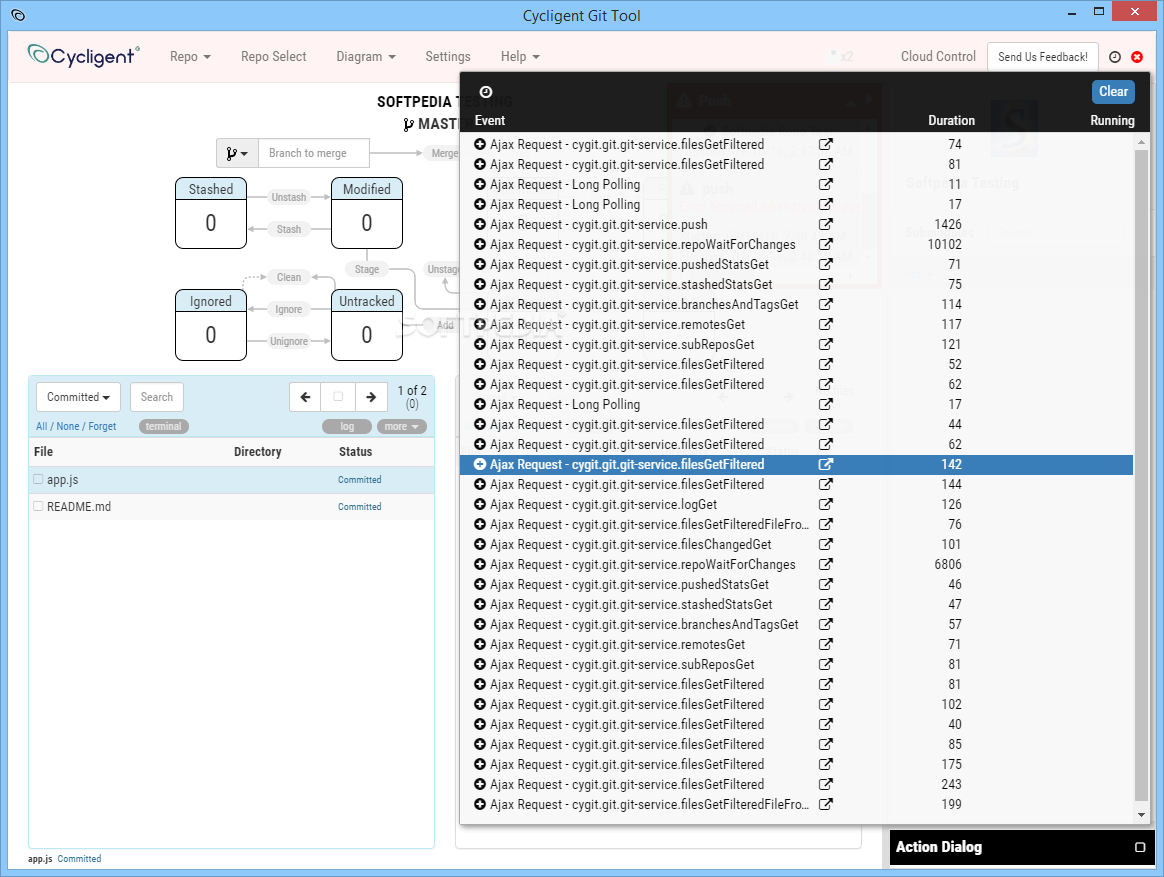Open external link for stashedStatsGet 47 row

click(825, 604)
